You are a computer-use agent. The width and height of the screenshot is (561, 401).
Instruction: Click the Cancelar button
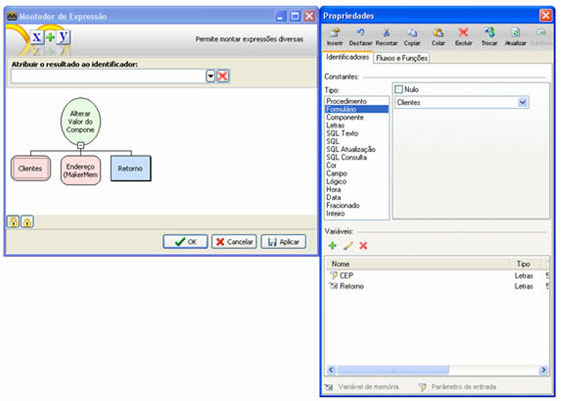(234, 242)
